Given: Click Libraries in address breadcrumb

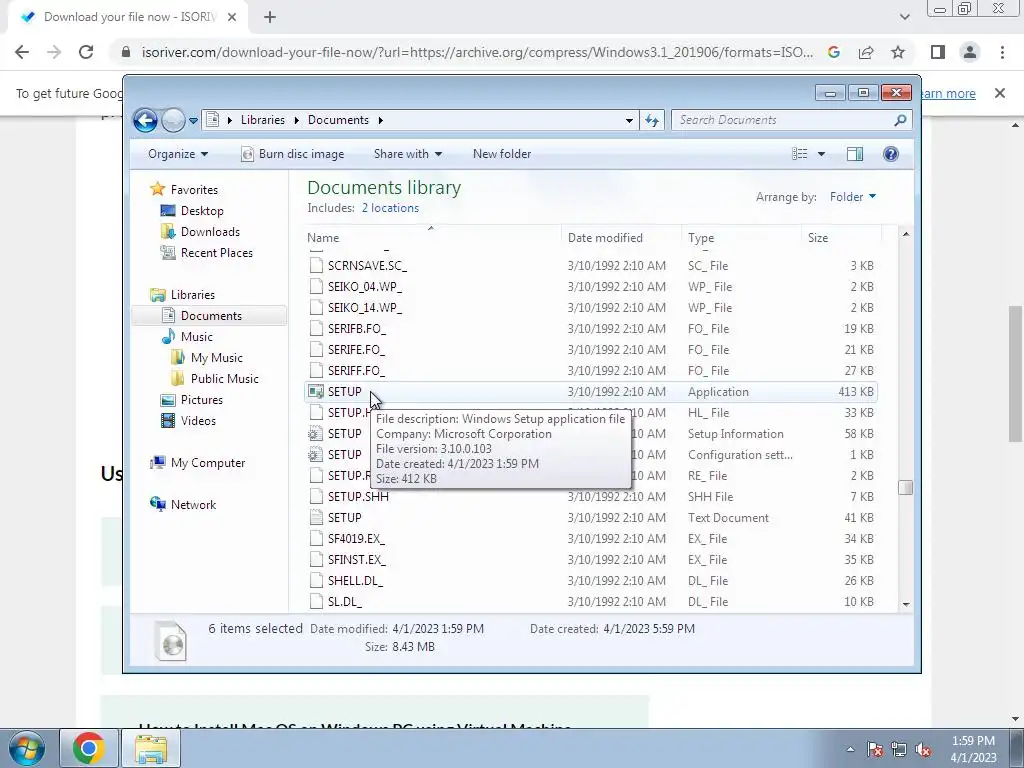Looking at the screenshot, I should pyautogui.click(x=263, y=120).
